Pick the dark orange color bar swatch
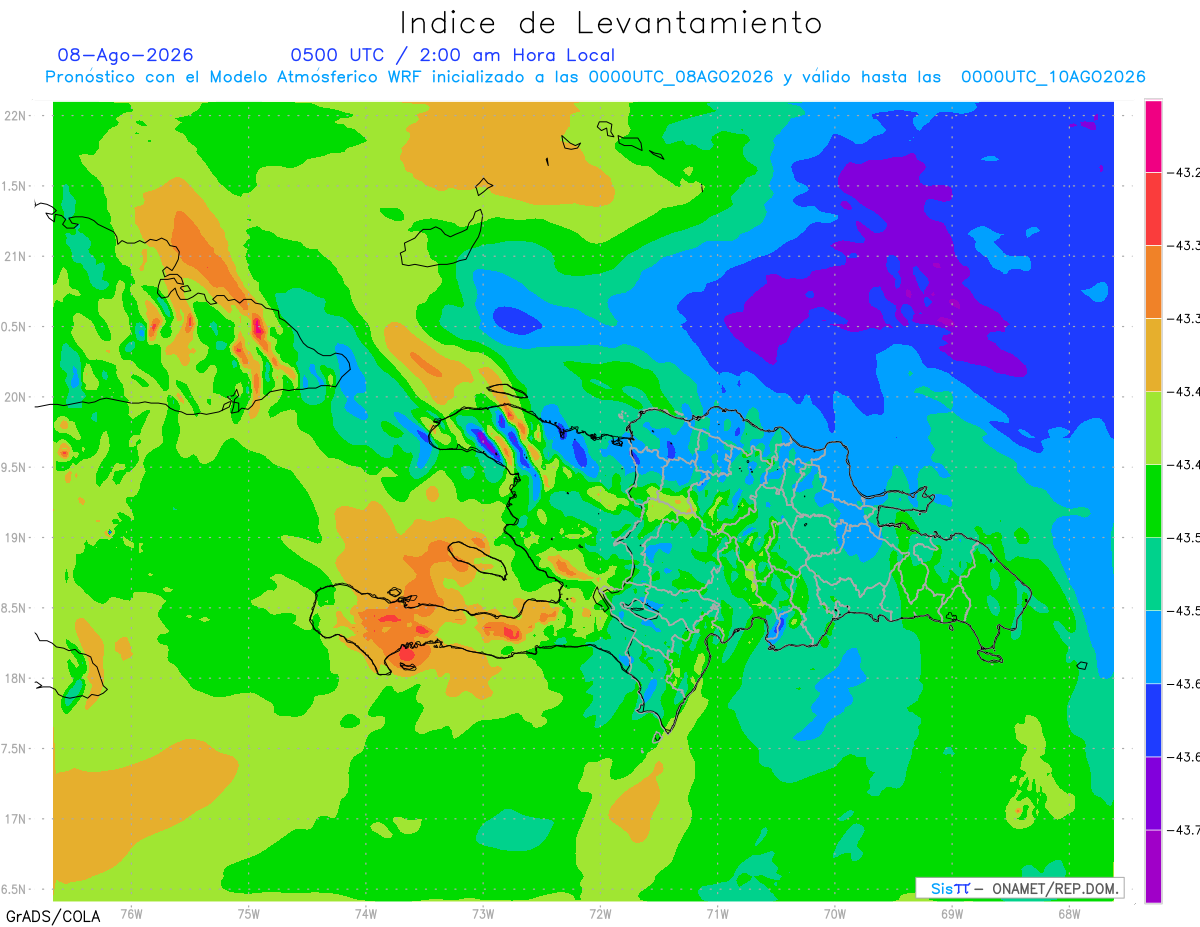The height and width of the screenshot is (927, 1200). [1153, 281]
